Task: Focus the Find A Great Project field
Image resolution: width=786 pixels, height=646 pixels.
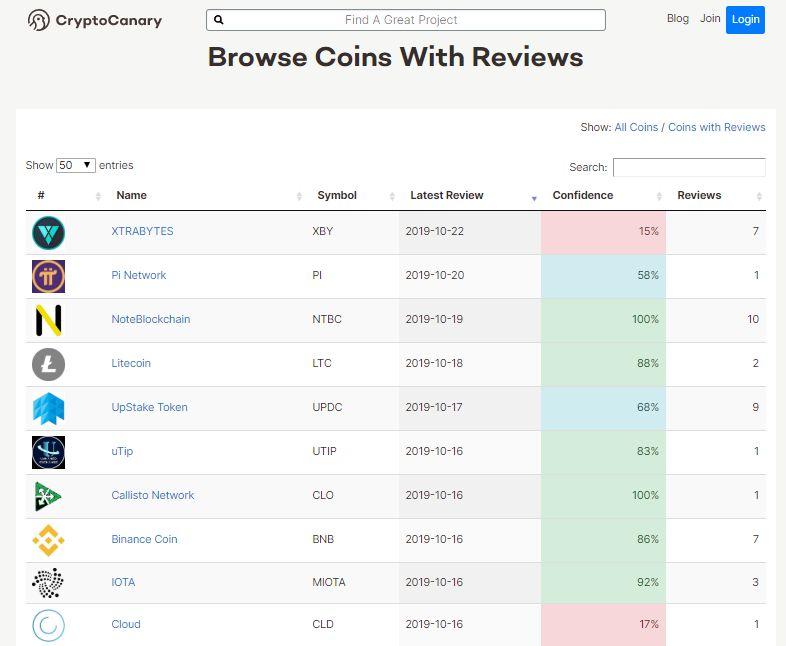Action: point(406,20)
